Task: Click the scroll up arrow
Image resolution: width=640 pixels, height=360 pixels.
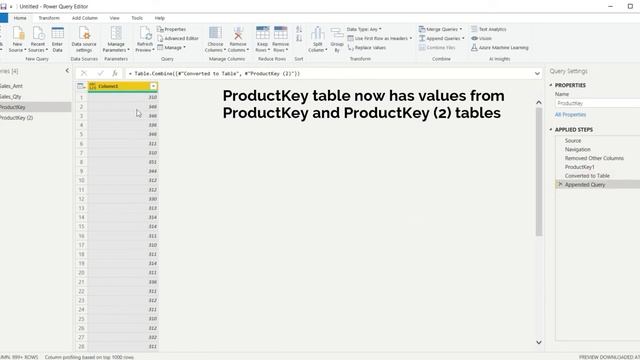Action: point(539,102)
